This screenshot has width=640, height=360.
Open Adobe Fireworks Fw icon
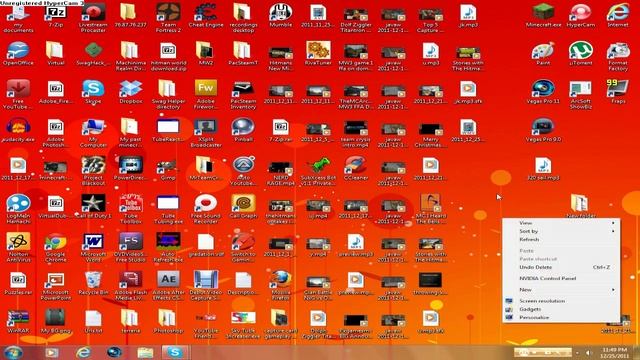pyautogui.click(x=206, y=89)
